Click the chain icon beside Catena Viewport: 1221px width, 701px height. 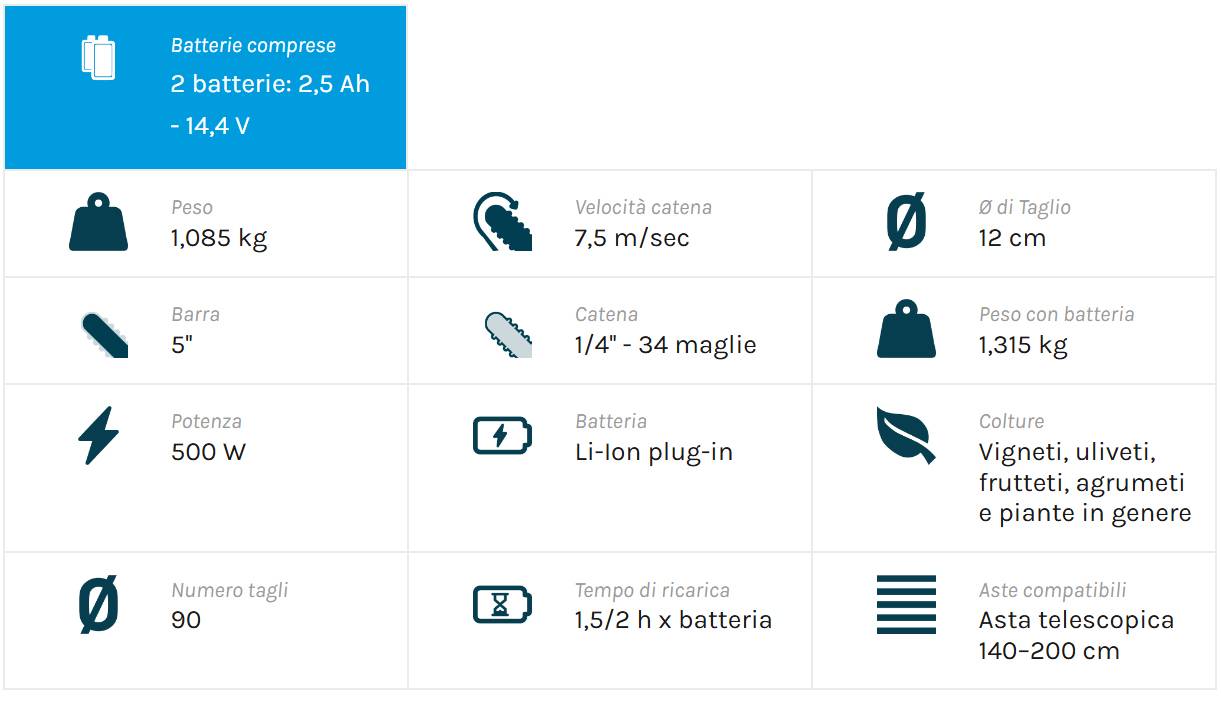click(x=508, y=333)
